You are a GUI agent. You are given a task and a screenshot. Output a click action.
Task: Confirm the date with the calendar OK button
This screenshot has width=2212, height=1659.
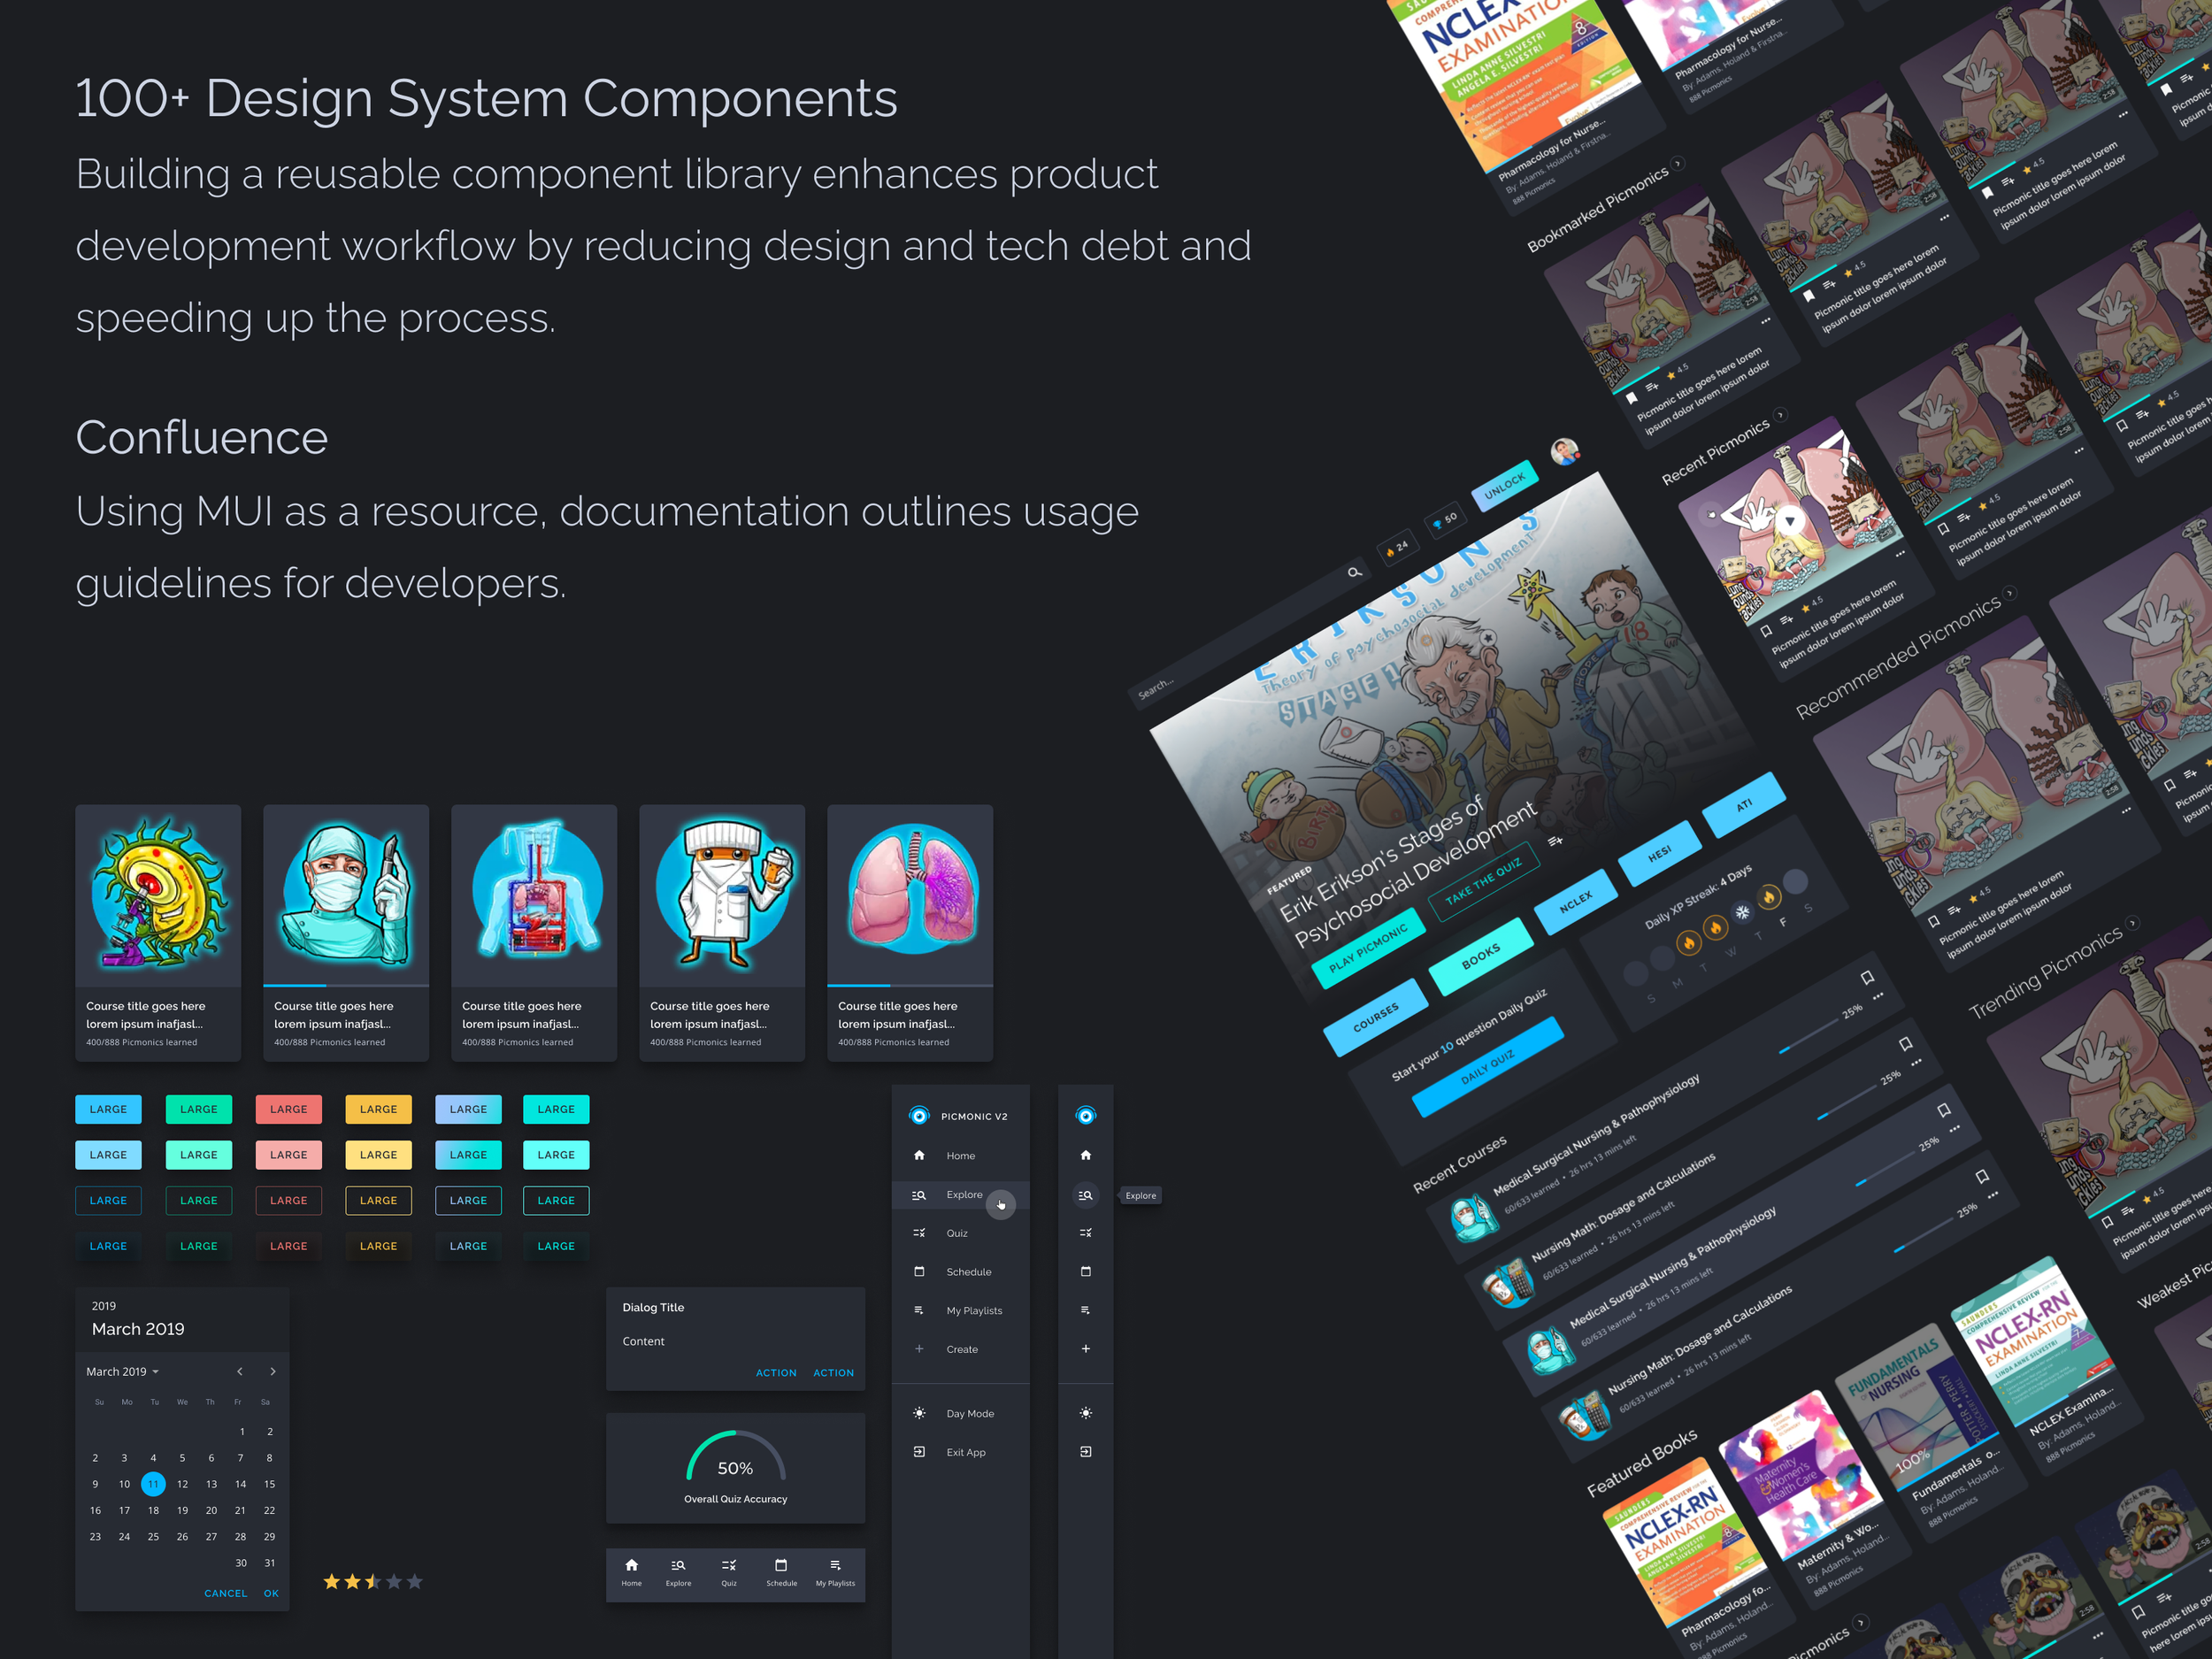(271, 1593)
